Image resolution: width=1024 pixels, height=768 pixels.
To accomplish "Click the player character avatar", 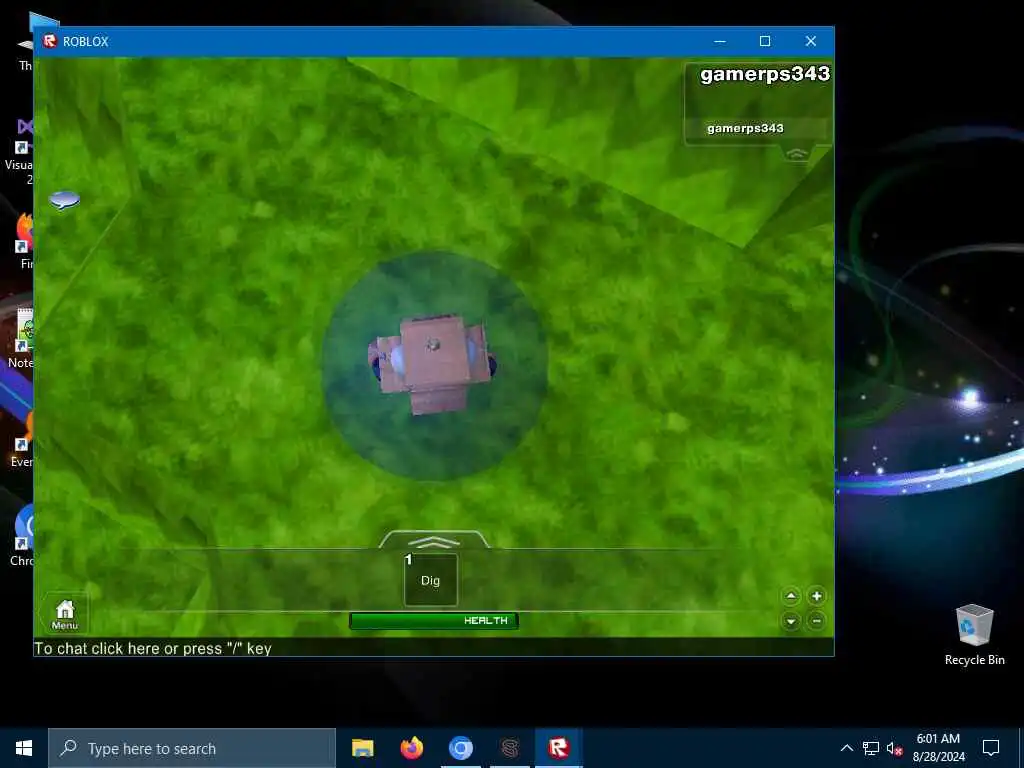I will click(433, 363).
